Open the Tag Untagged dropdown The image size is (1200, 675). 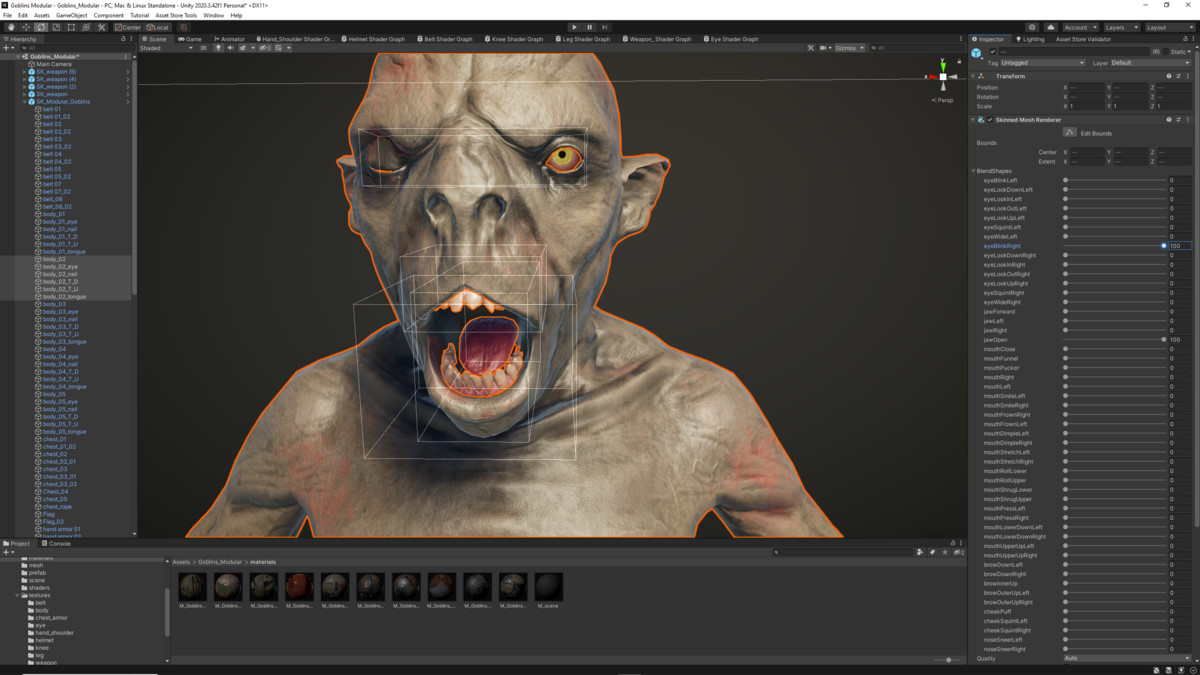[1044, 62]
